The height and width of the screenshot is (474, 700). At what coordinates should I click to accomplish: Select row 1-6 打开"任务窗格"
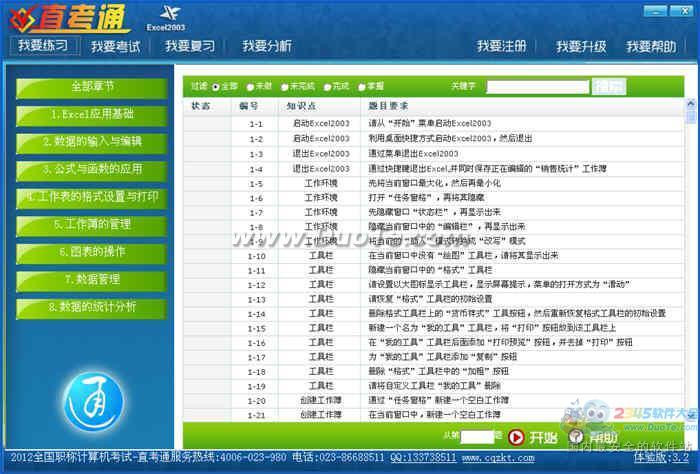pyautogui.click(x=433, y=198)
